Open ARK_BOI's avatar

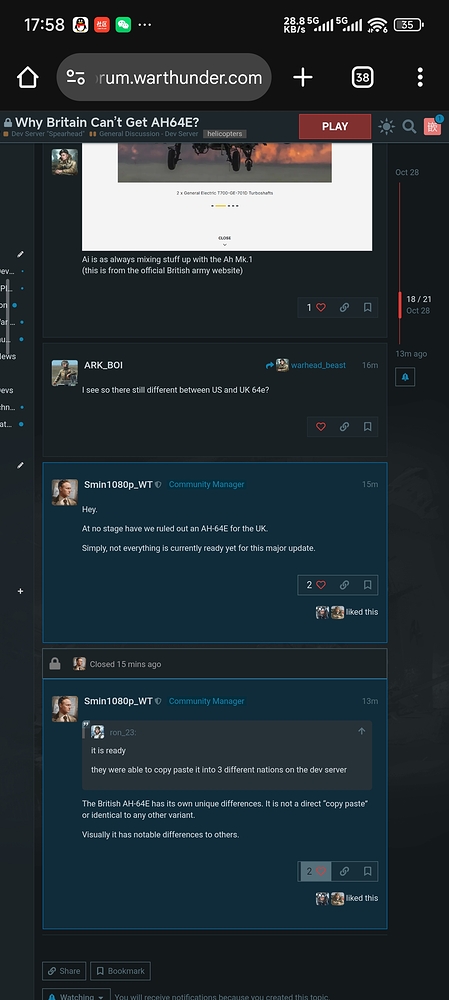coord(64,372)
